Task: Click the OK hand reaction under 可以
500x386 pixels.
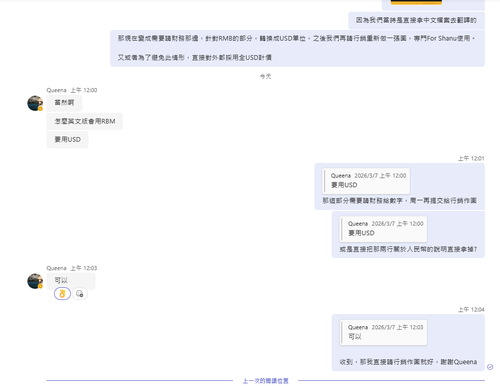Action: coord(62,294)
